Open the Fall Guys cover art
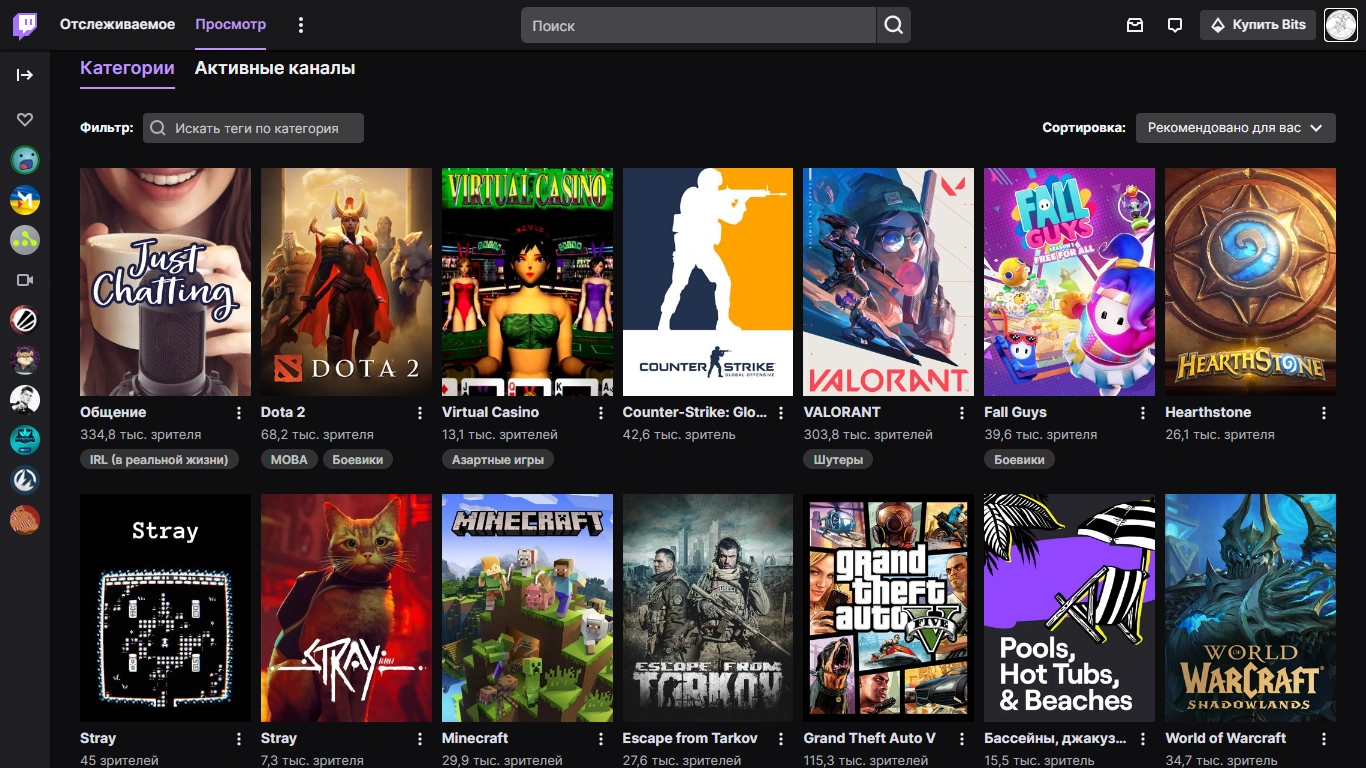Screen dimensions: 1366x768 point(1069,282)
